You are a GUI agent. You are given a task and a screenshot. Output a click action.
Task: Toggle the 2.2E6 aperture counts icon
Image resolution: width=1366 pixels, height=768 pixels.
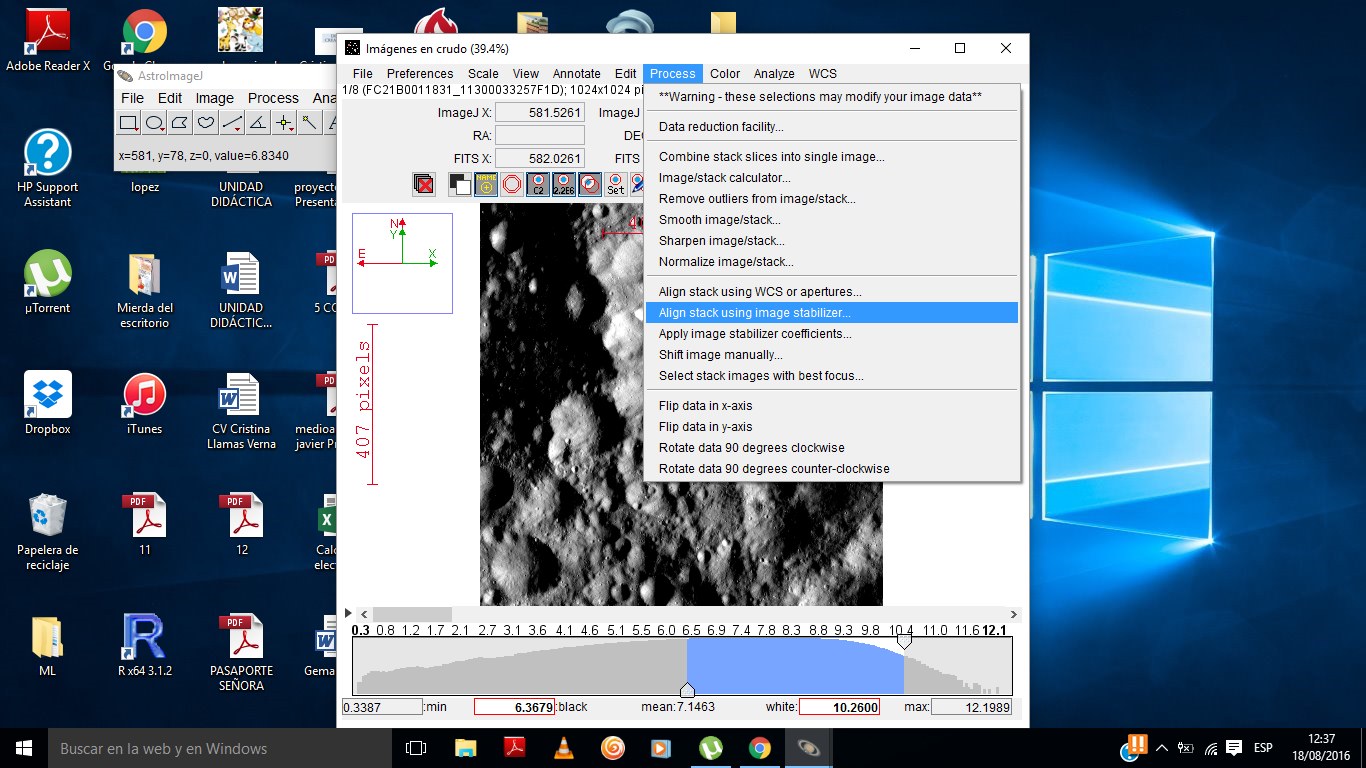point(564,184)
